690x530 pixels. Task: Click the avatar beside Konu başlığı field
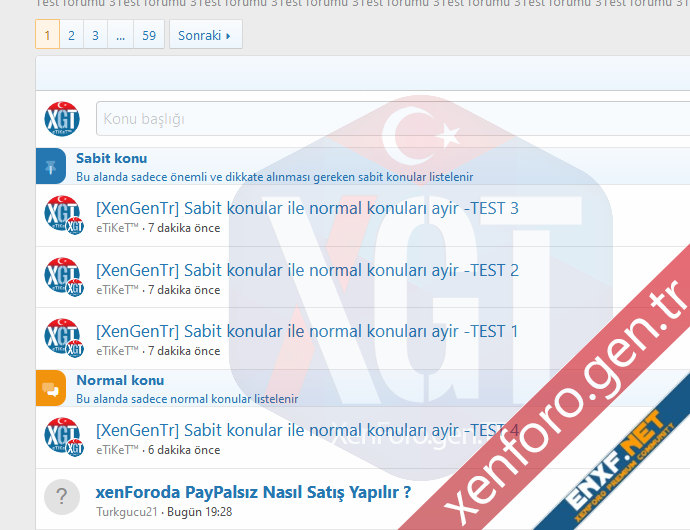[62, 119]
